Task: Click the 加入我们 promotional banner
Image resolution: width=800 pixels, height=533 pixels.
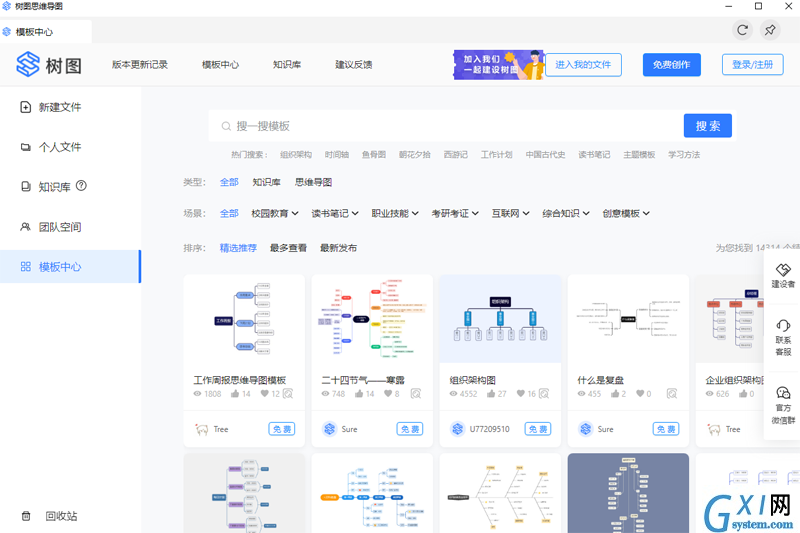Action: point(498,65)
